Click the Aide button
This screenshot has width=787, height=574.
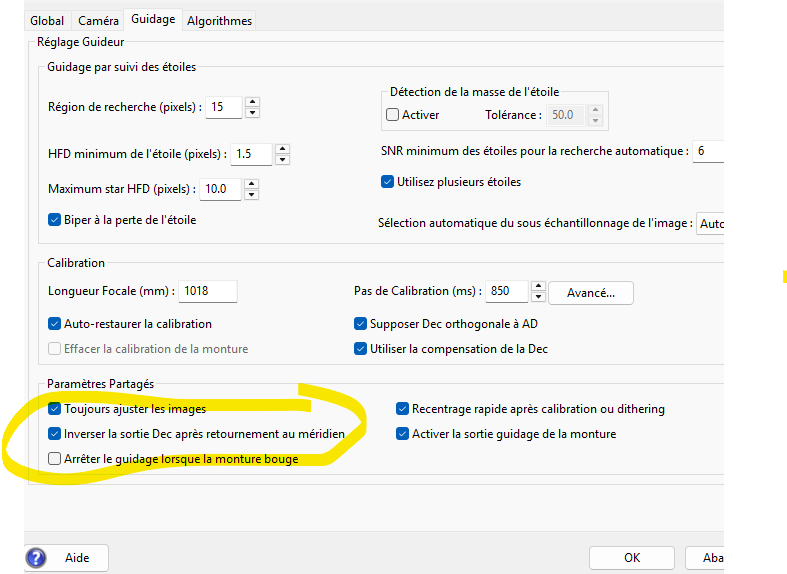[x=67, y=557]
